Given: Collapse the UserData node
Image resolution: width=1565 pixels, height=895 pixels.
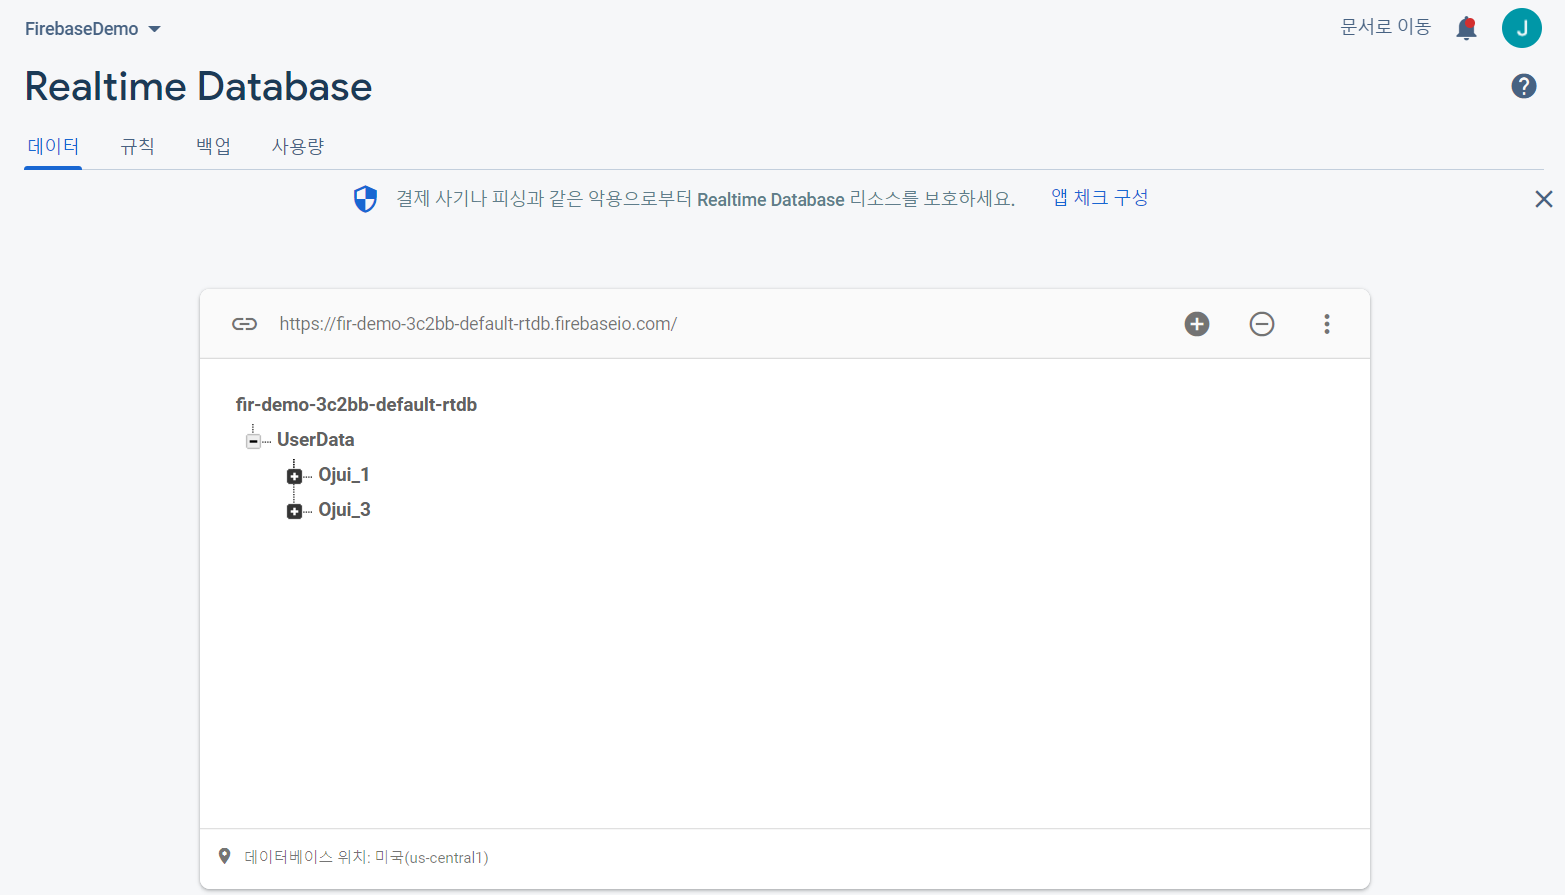Looking at the screenshot, I should pos(253,441).
